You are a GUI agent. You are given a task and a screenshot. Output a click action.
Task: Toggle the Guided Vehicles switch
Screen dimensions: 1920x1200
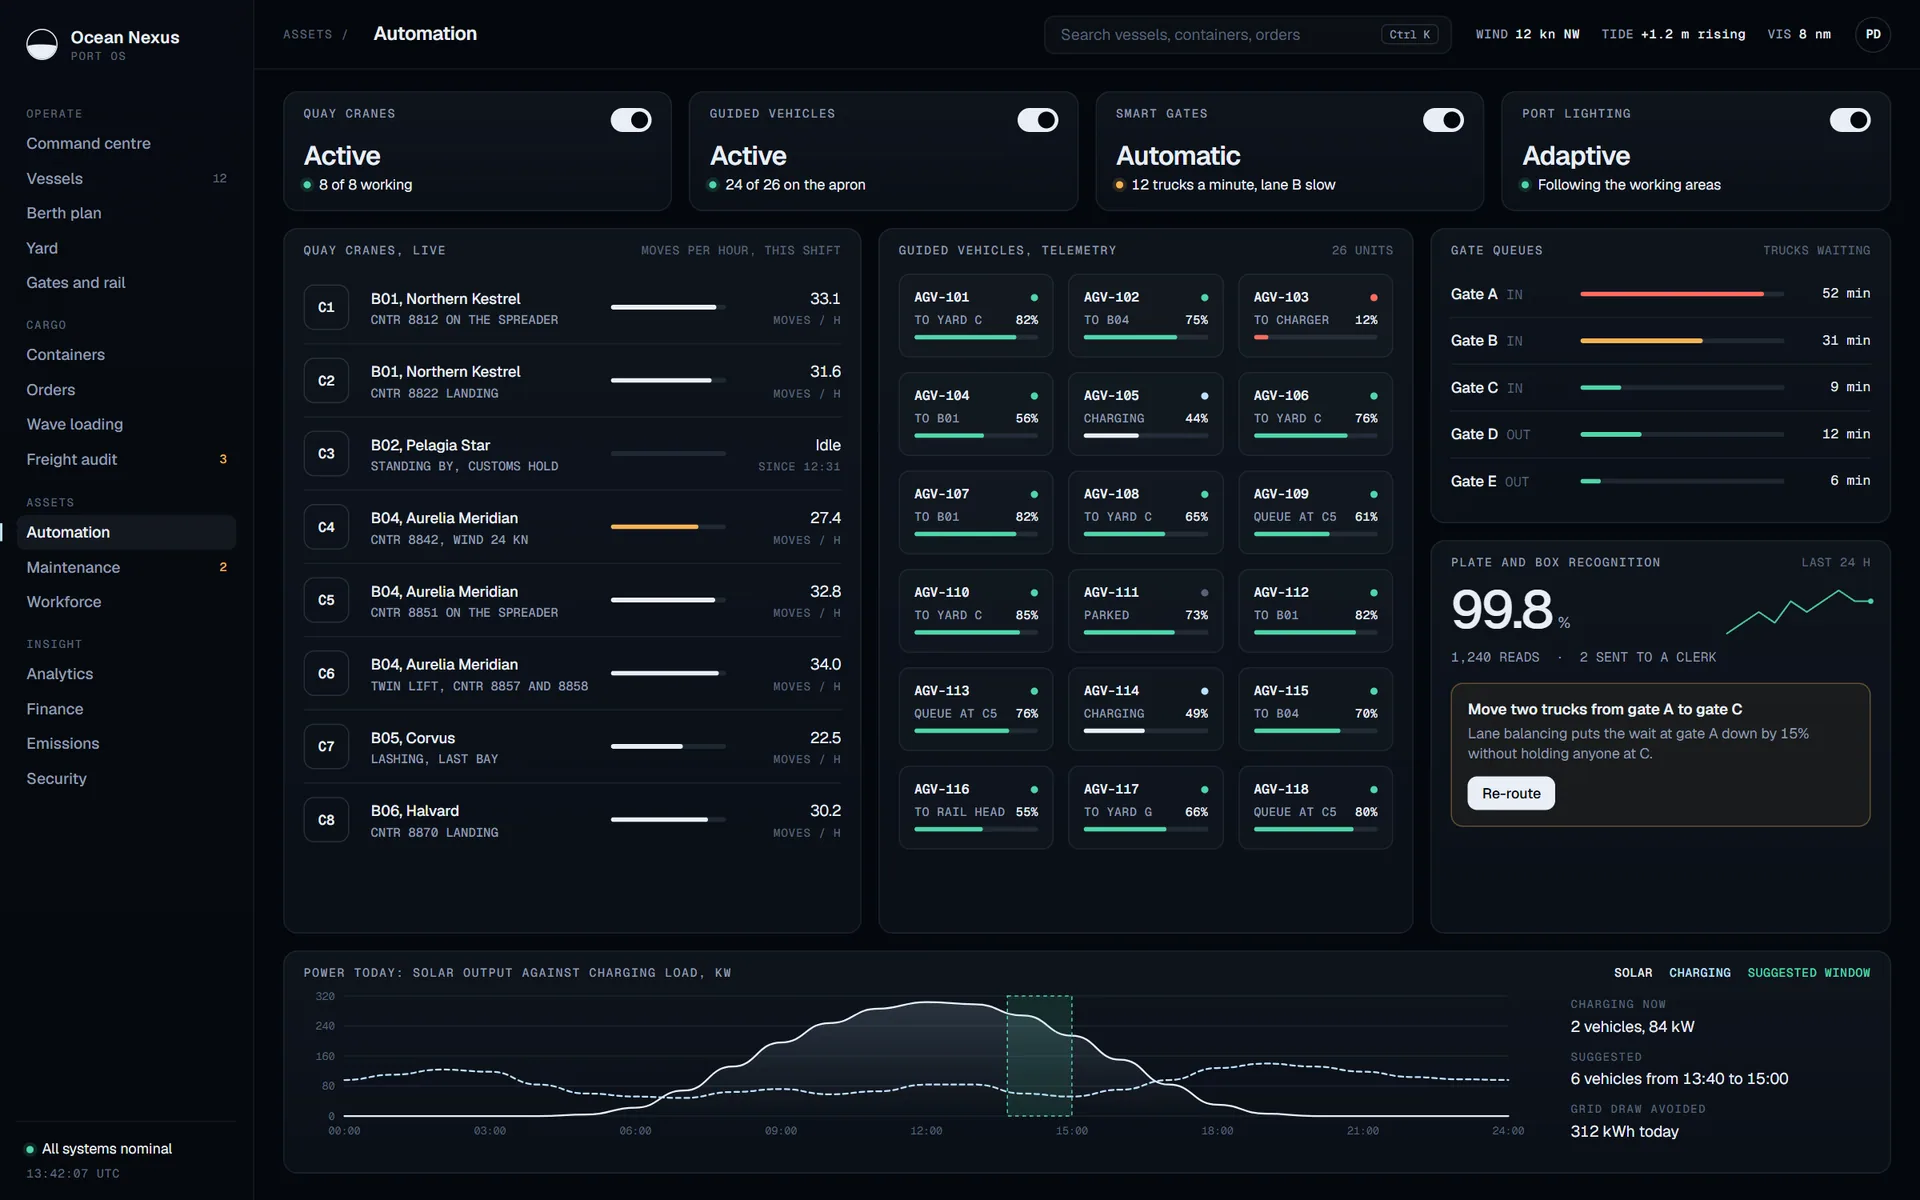pos(1037,120)
